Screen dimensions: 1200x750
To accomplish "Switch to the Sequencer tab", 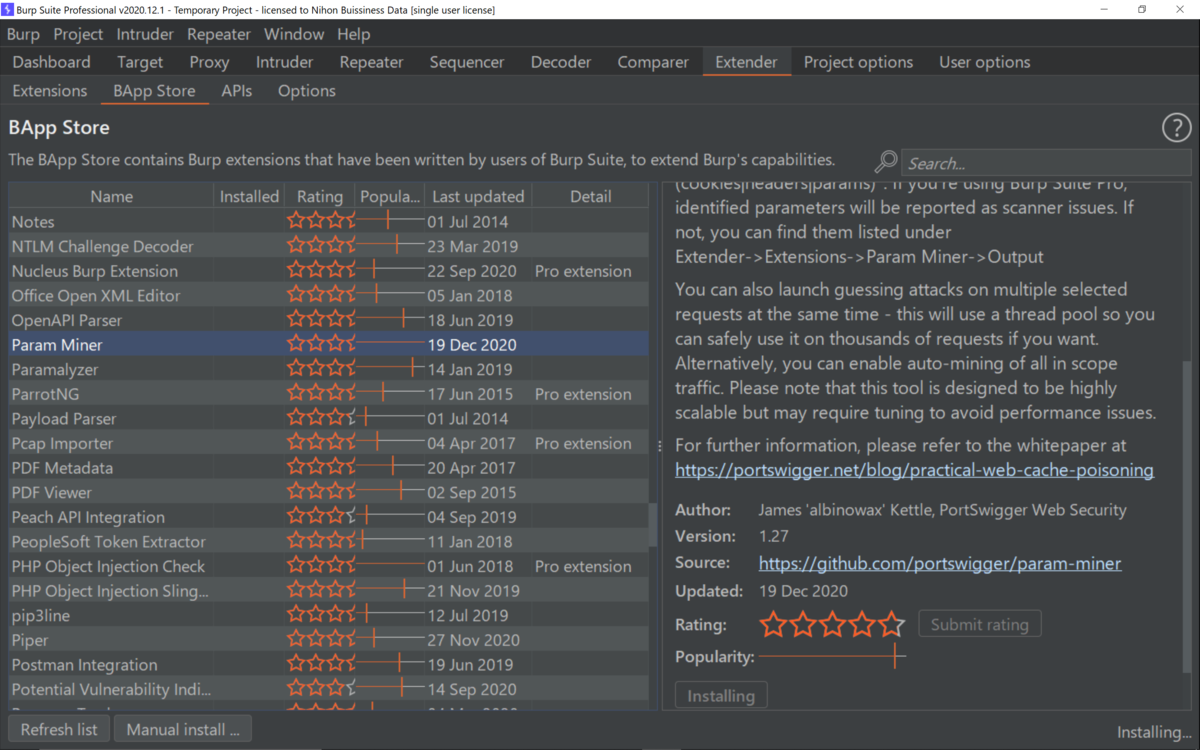I will pyautogui.click(x=467, y=62).
